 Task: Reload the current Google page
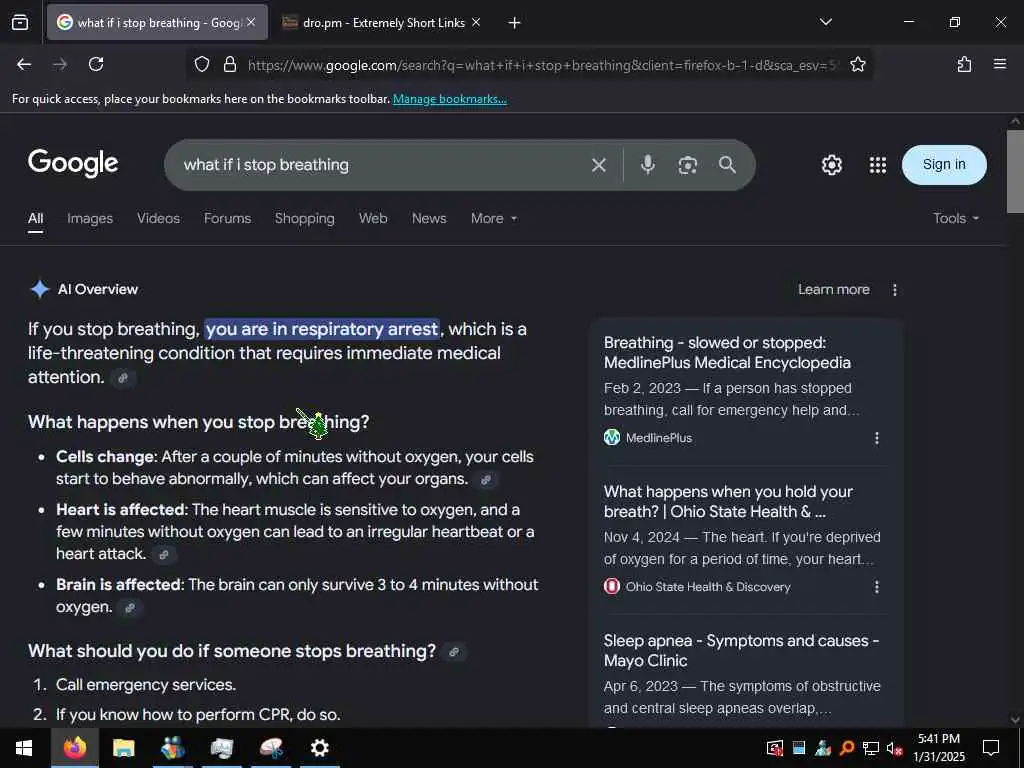coord(96,64)
